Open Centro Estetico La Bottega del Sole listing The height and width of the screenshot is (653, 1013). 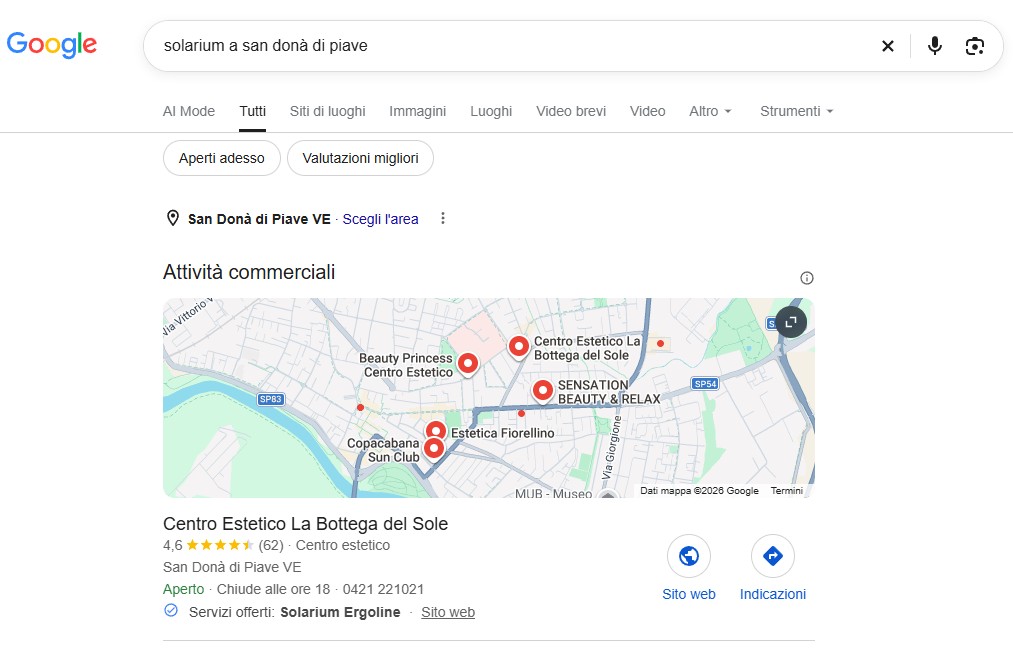point(306,523)
